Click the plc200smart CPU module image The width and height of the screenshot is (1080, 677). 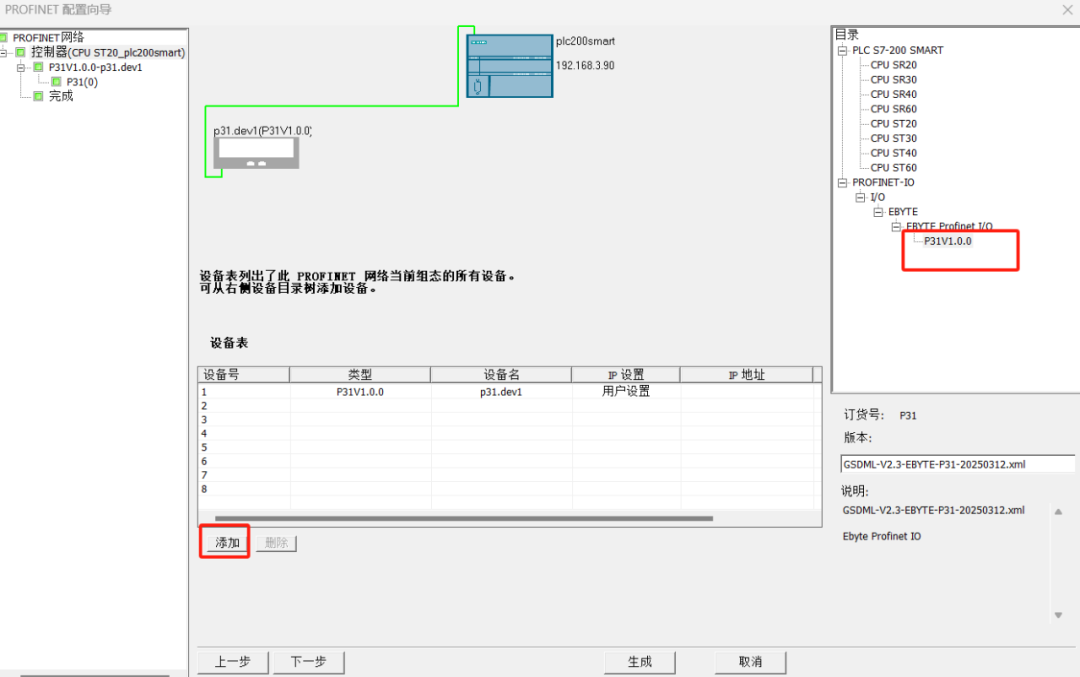click(x=510, y=66)
